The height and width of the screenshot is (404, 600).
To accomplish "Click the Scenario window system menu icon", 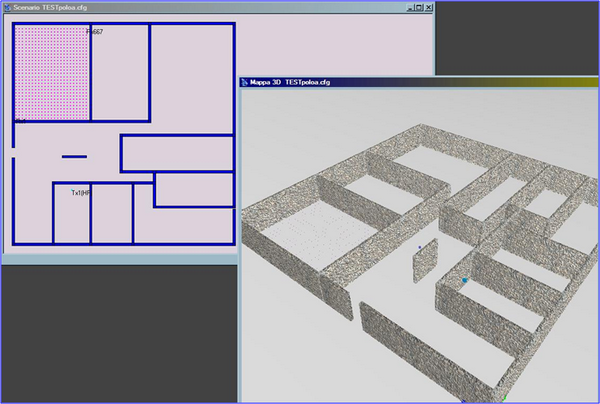I will coord(6,6).
